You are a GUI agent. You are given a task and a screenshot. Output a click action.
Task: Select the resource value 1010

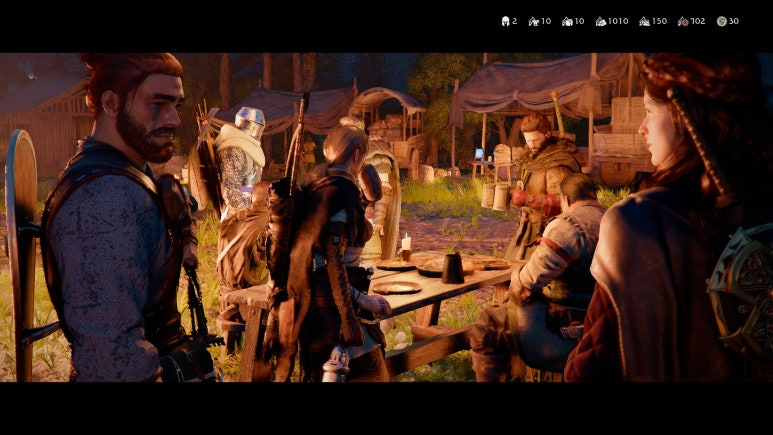click(x=618, y=21)
